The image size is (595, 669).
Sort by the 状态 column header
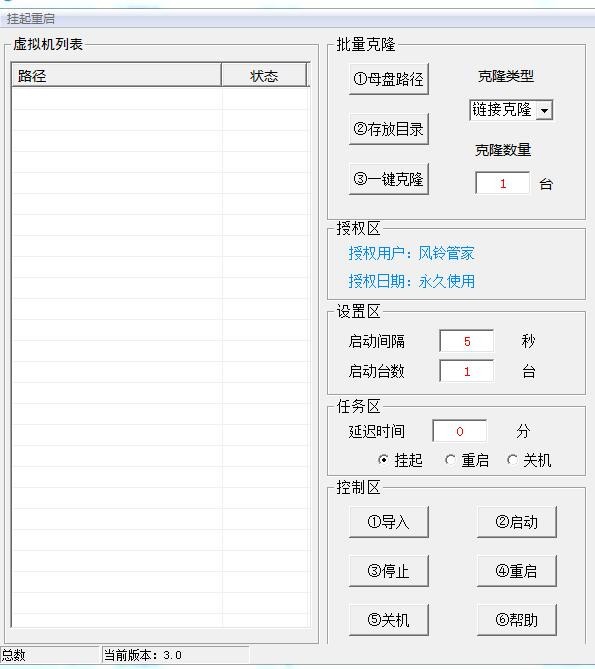264,76
